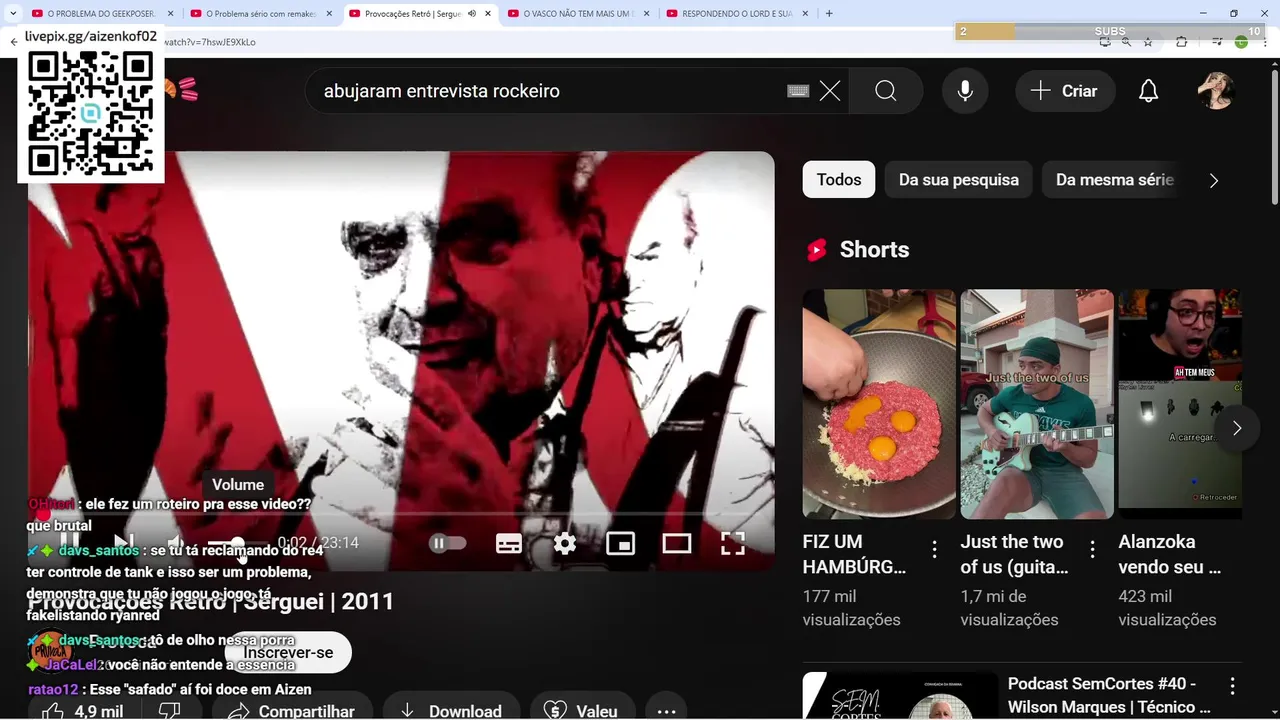Open the account avatar menu
This screenshot has width=1280, height=720.
[1217, 91]
